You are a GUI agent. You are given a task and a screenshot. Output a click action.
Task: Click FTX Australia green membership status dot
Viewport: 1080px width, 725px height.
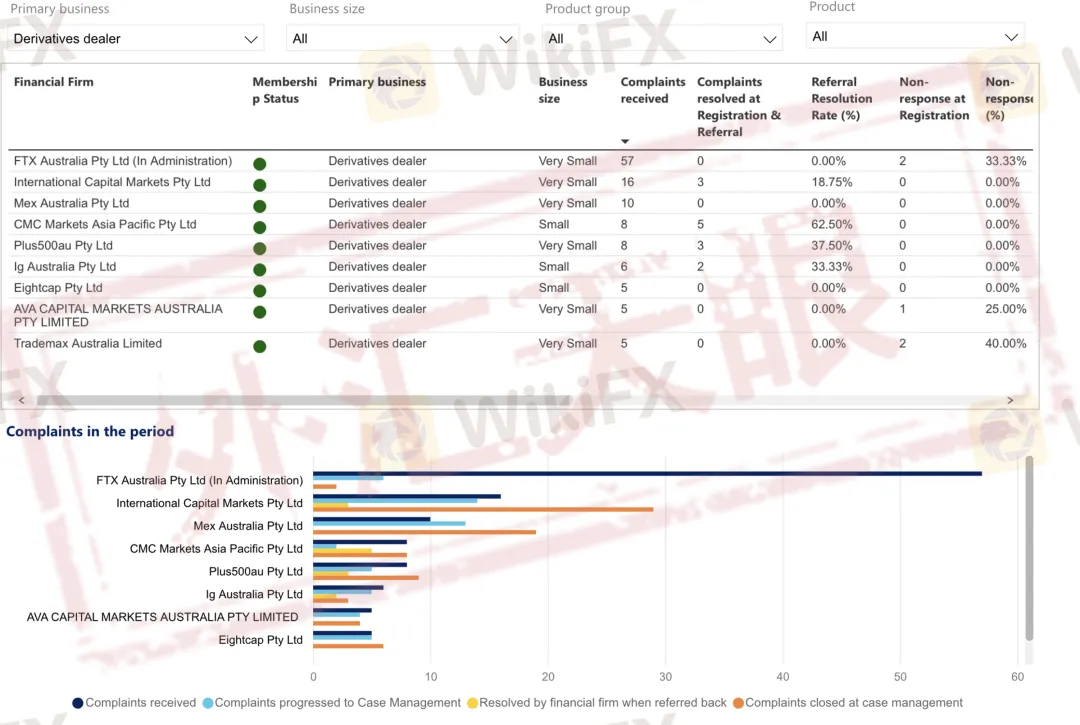coord(260,163)
